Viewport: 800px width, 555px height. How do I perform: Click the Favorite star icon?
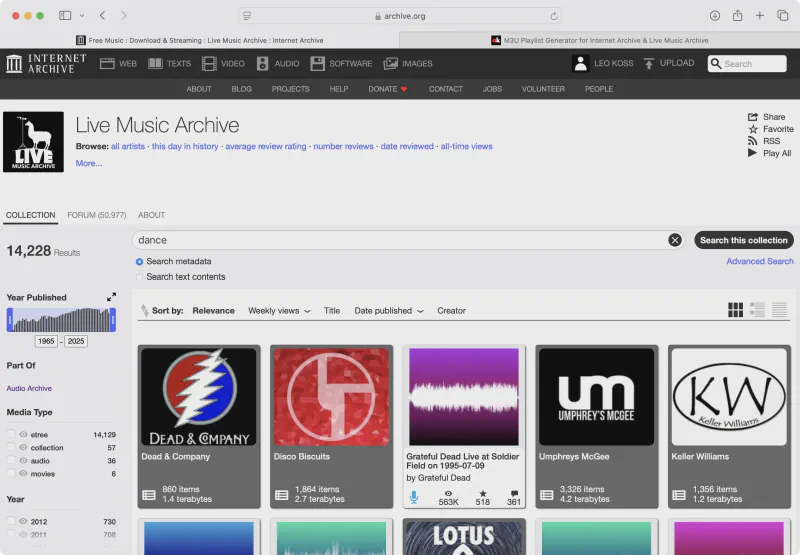[x=753, y=129]
